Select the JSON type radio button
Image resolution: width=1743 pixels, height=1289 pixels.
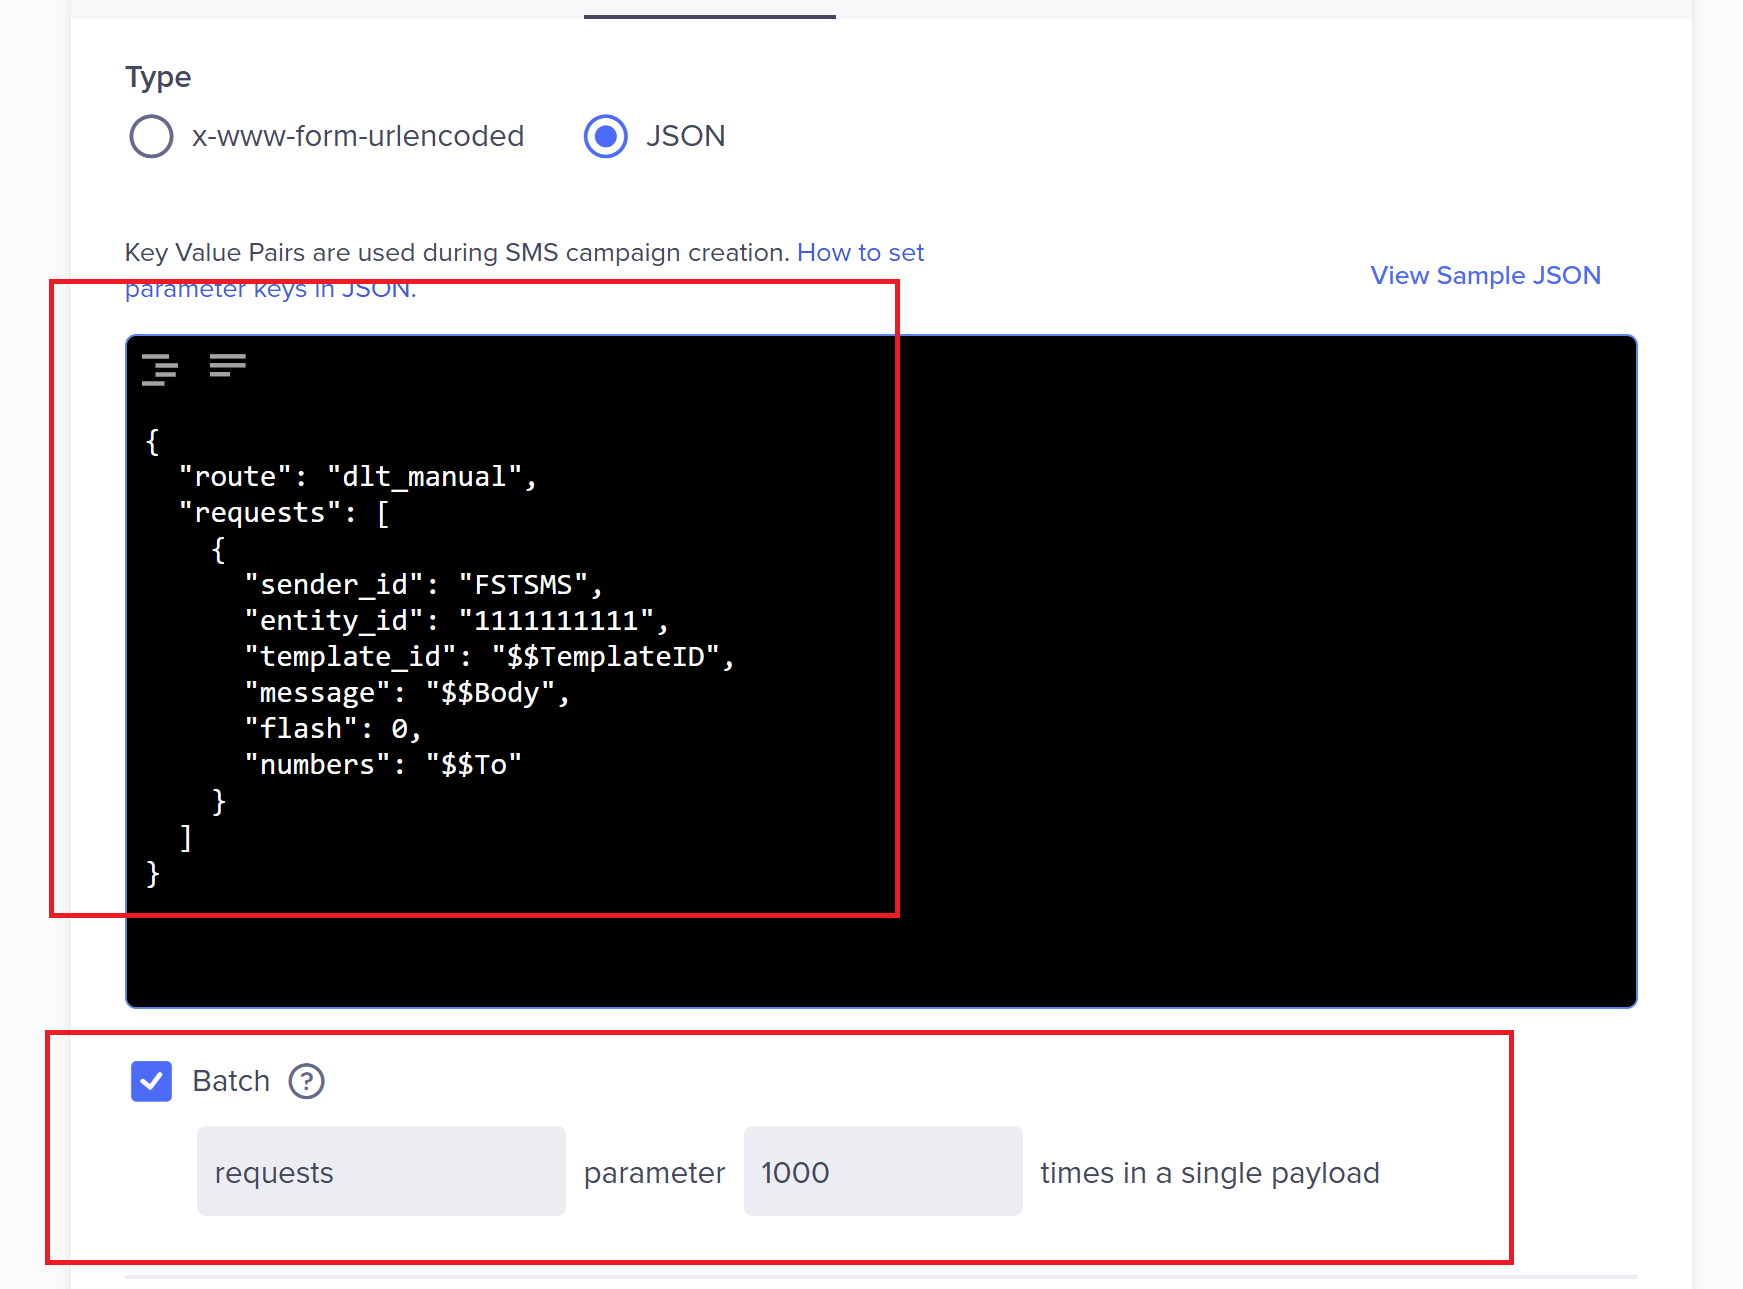point(606,136)
